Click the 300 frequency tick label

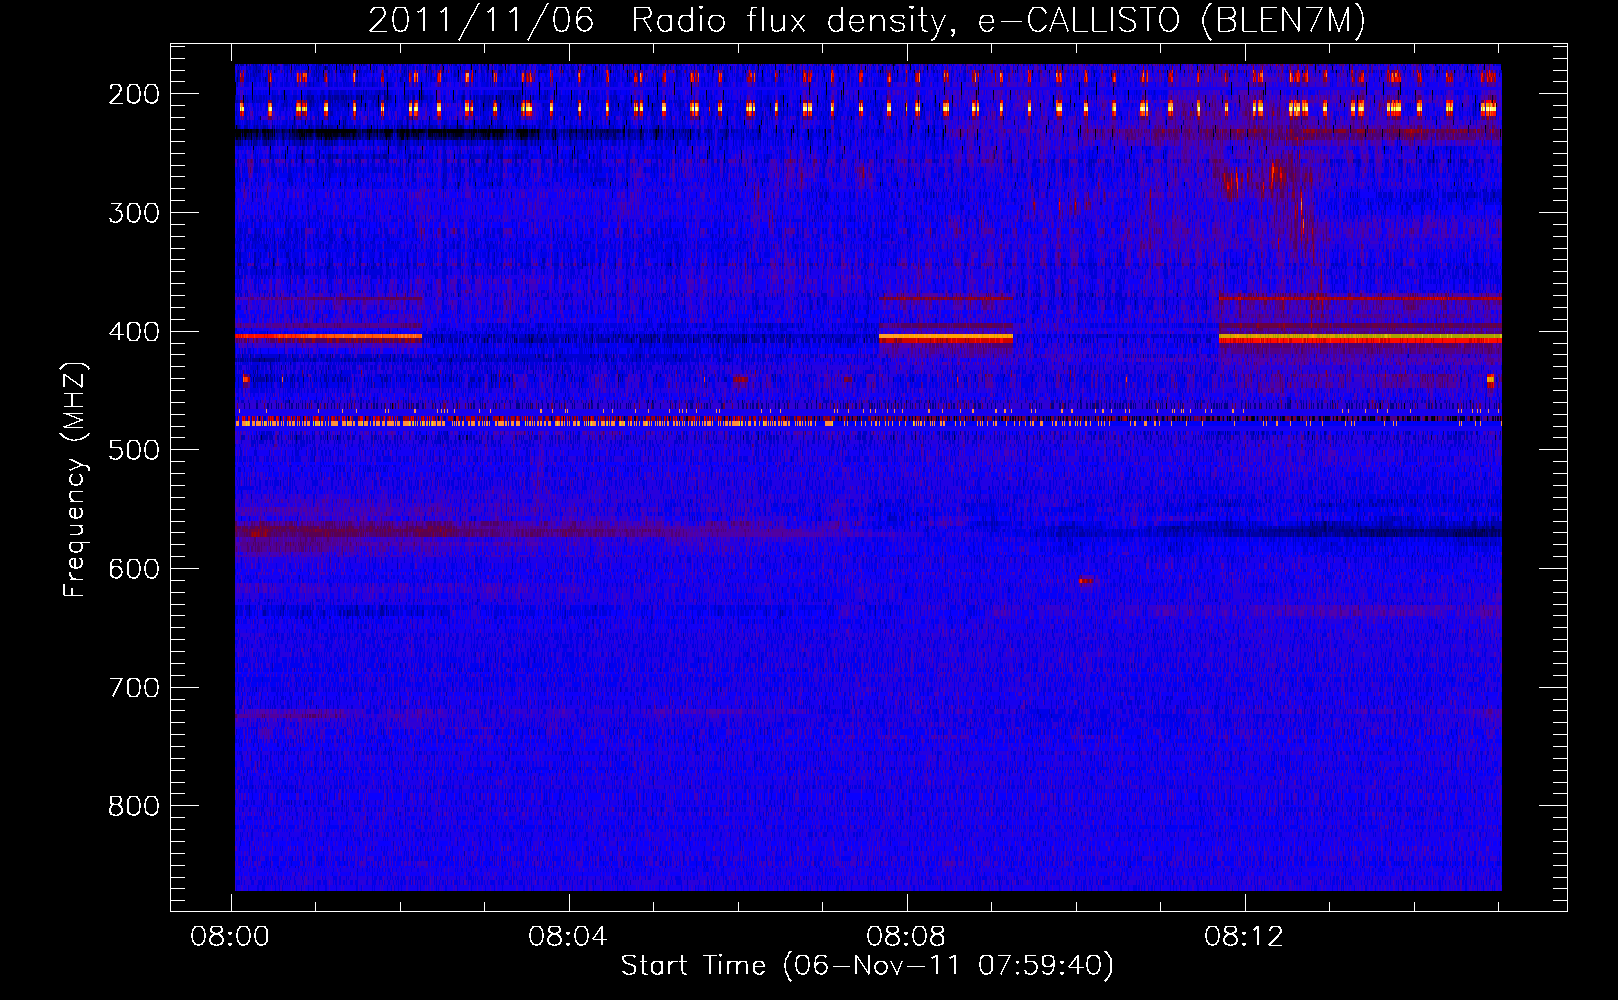coord(134,213)
